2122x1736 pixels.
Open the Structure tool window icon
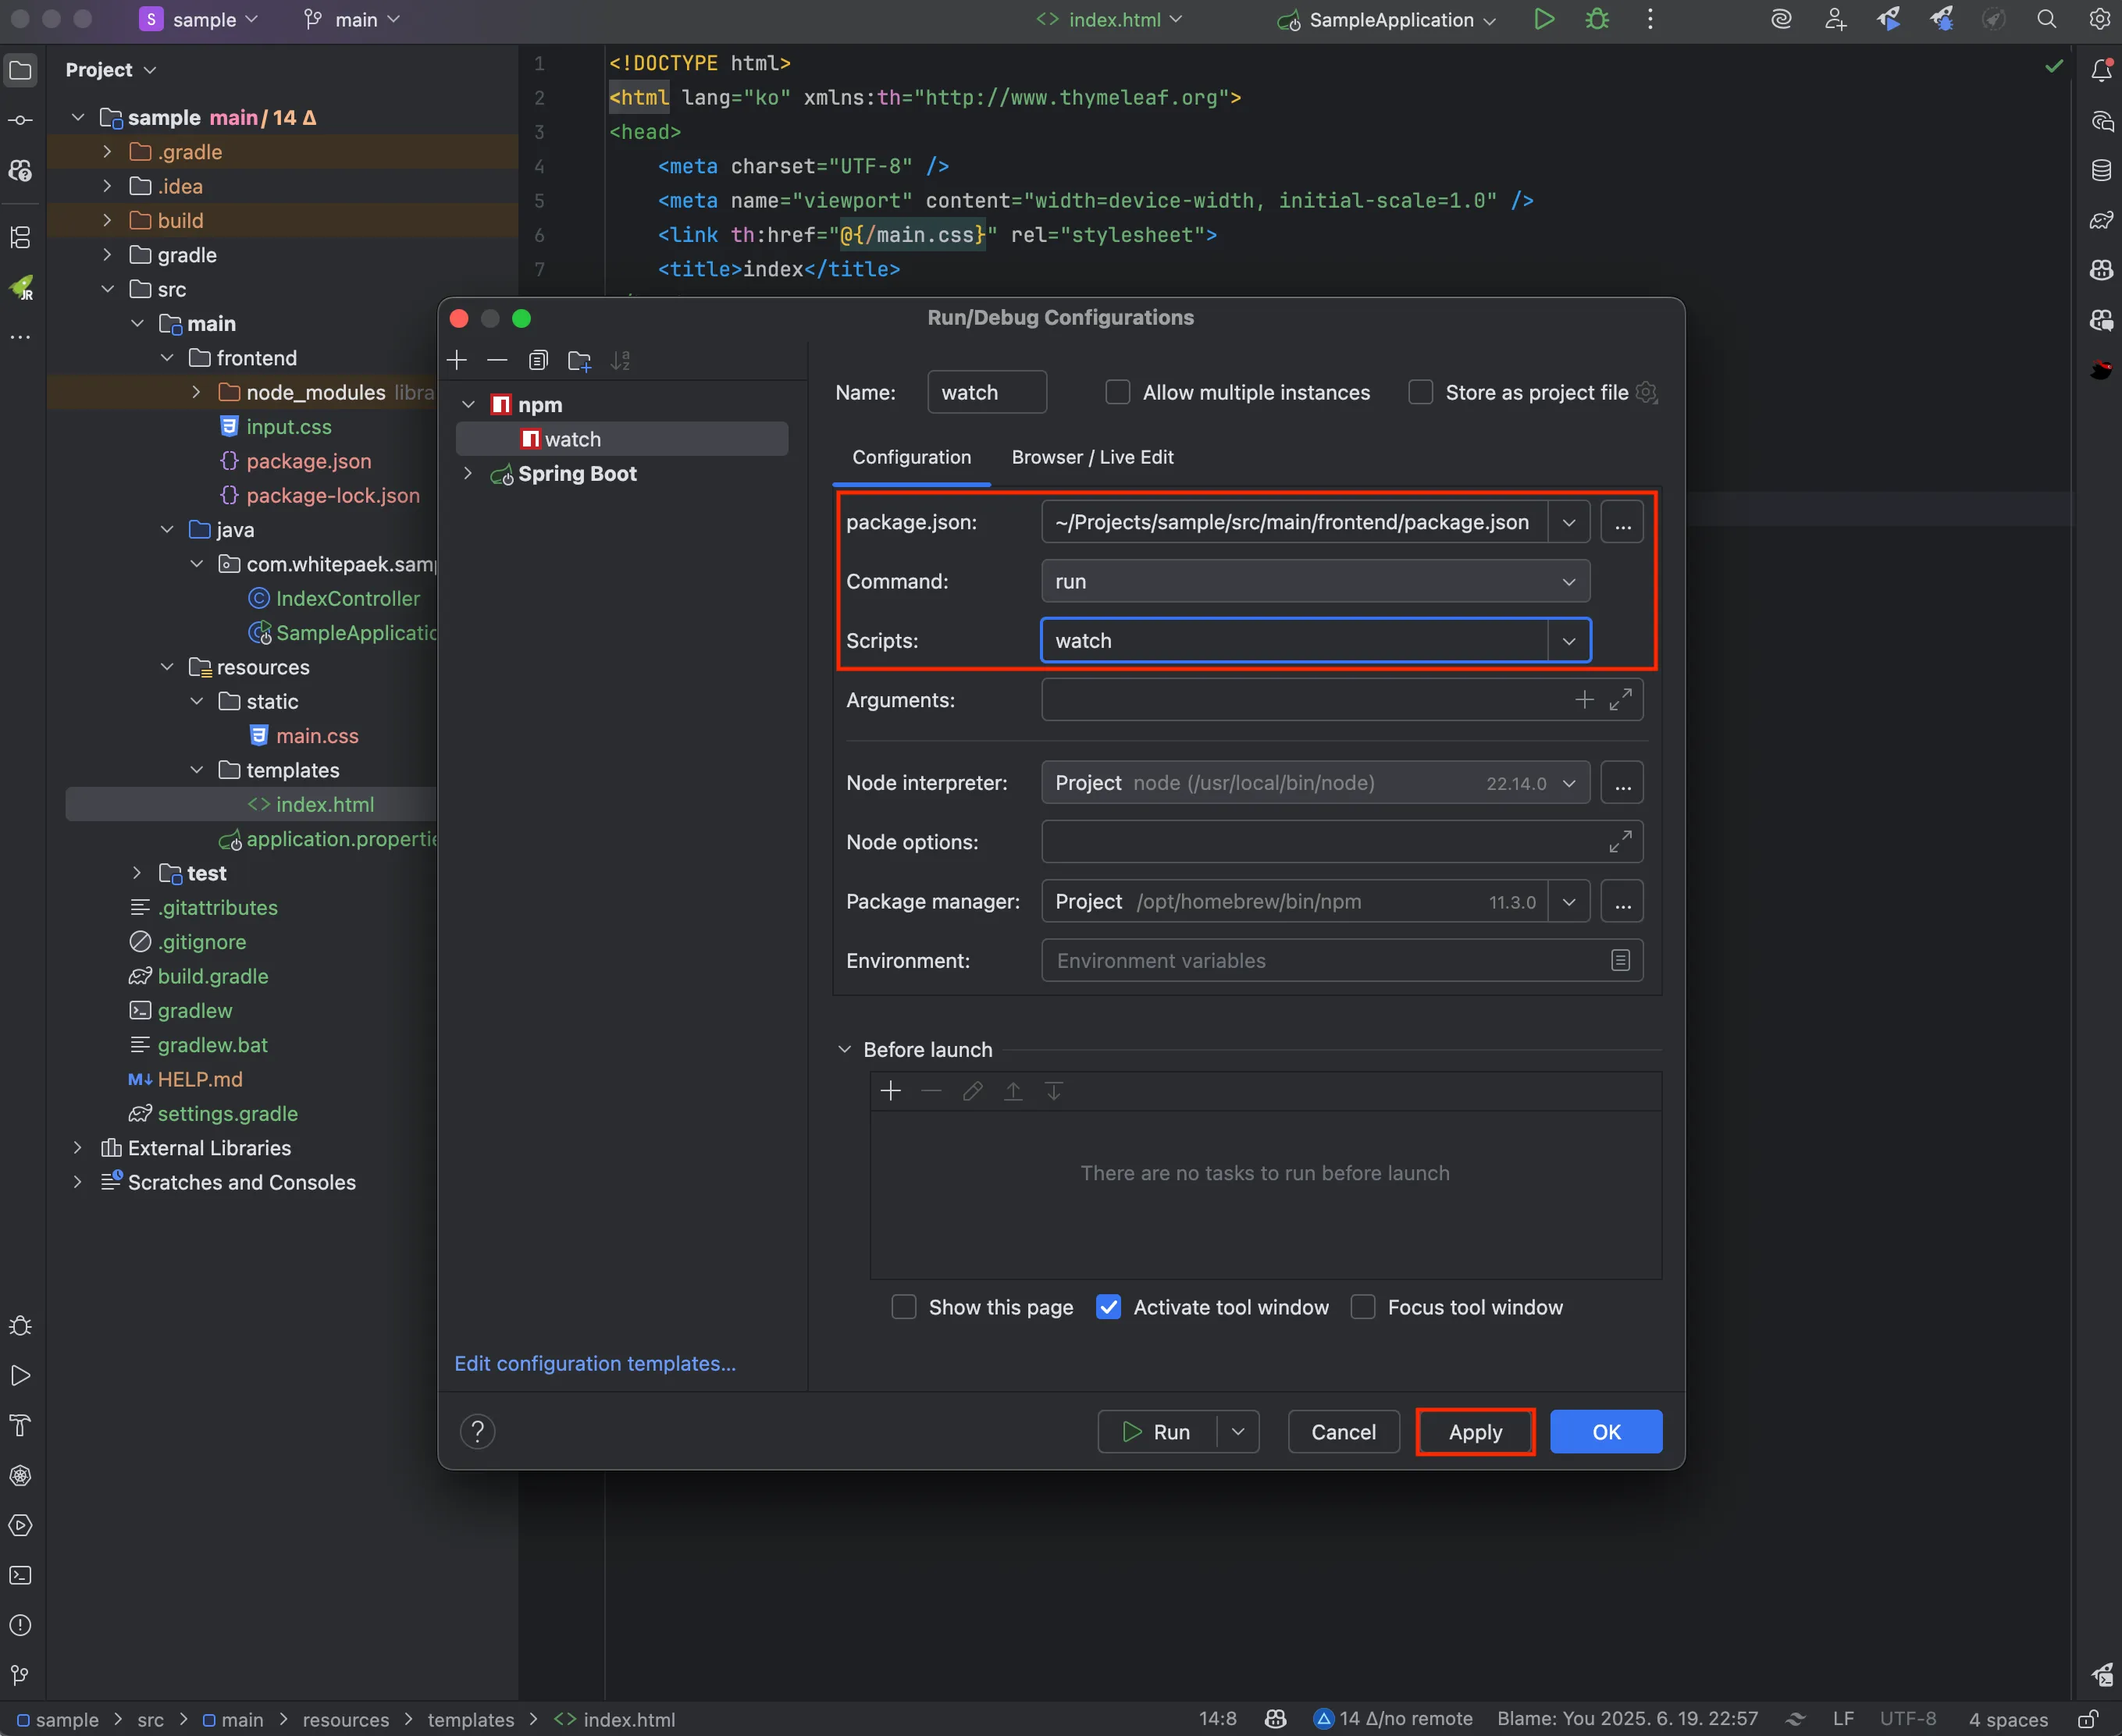pyautogui.click(x=20, y=237)
